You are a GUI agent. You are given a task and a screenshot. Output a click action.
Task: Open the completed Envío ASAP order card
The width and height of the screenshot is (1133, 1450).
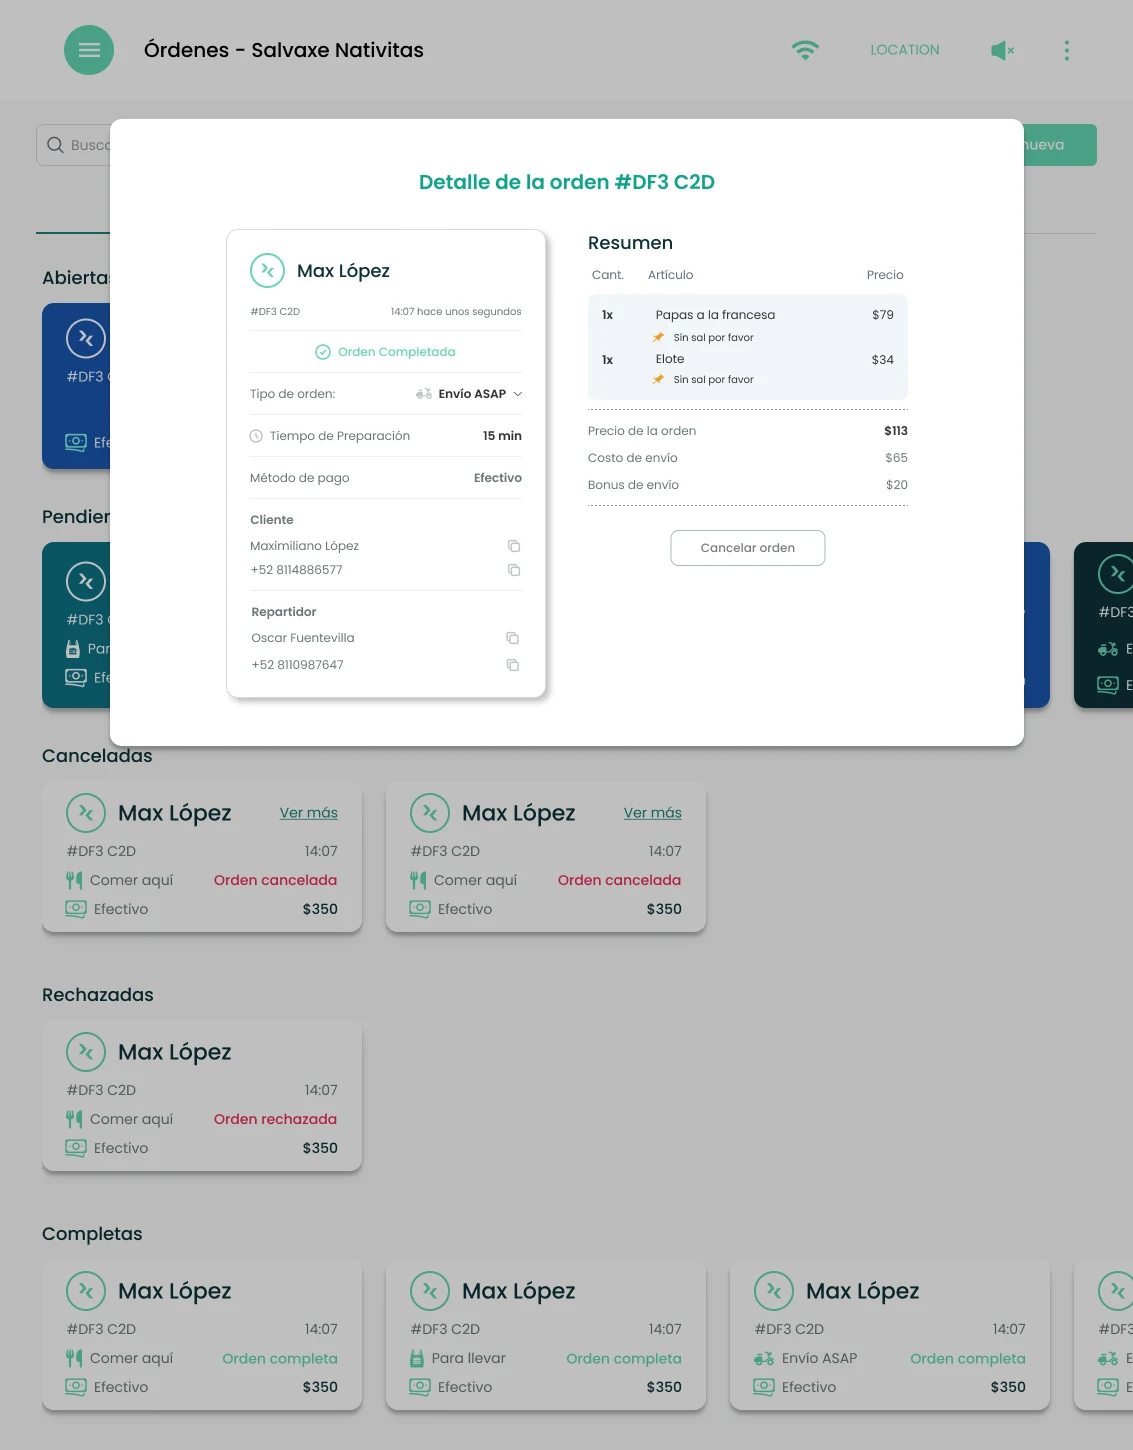point(890,1335)
